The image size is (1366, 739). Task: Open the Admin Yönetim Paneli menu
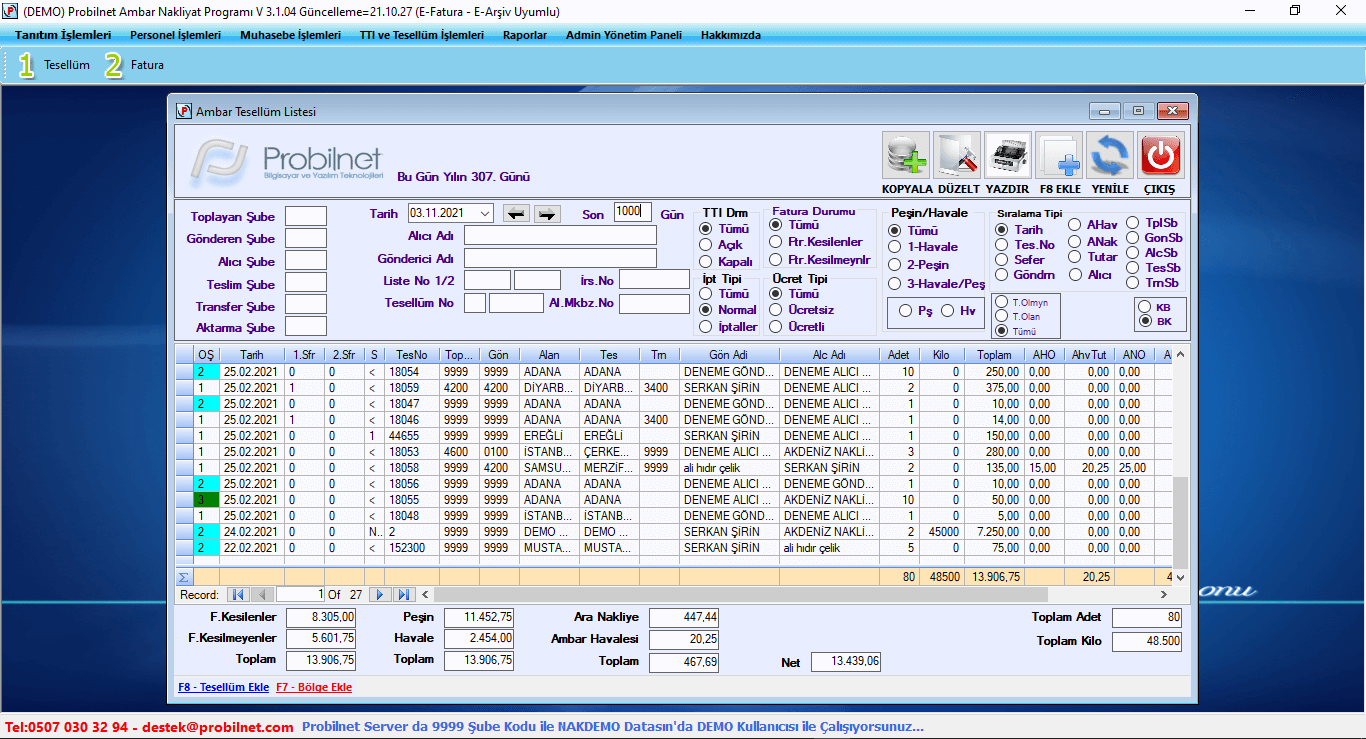[623, 35]
